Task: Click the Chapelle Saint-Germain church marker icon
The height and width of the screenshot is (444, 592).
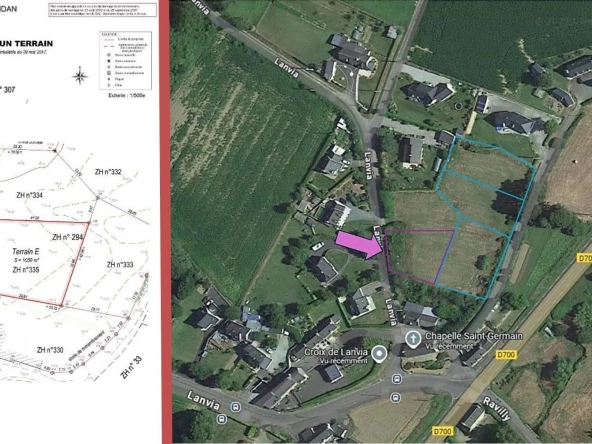Action: pyautogui.click(x=413, y=339)
